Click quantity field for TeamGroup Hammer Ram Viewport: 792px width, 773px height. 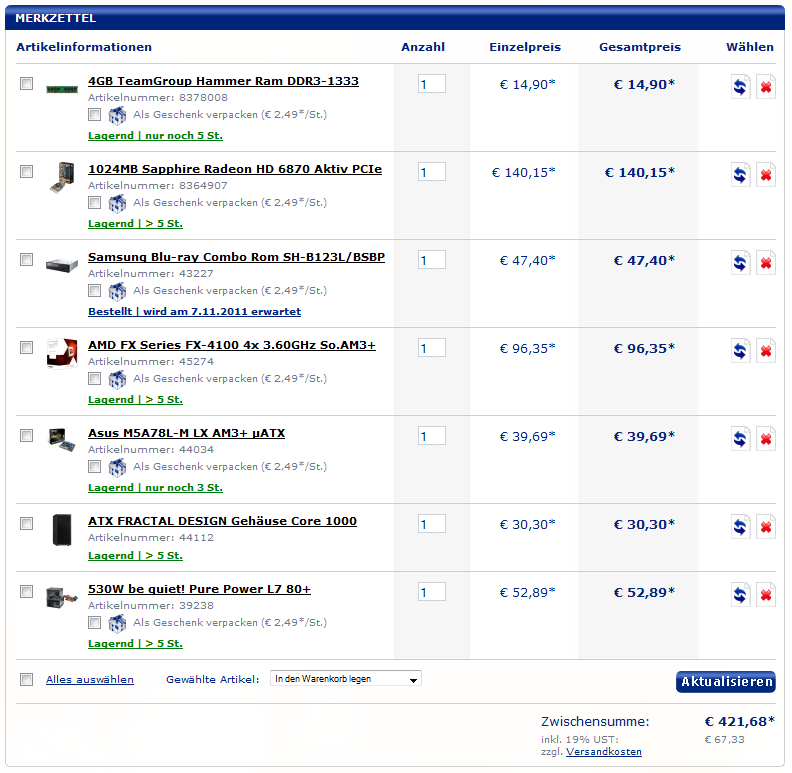(432, 84)
